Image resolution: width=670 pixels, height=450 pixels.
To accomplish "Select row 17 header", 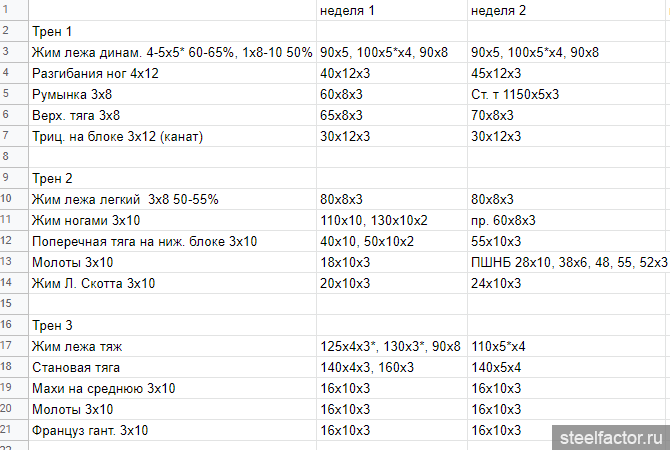I will coord(6,346).
